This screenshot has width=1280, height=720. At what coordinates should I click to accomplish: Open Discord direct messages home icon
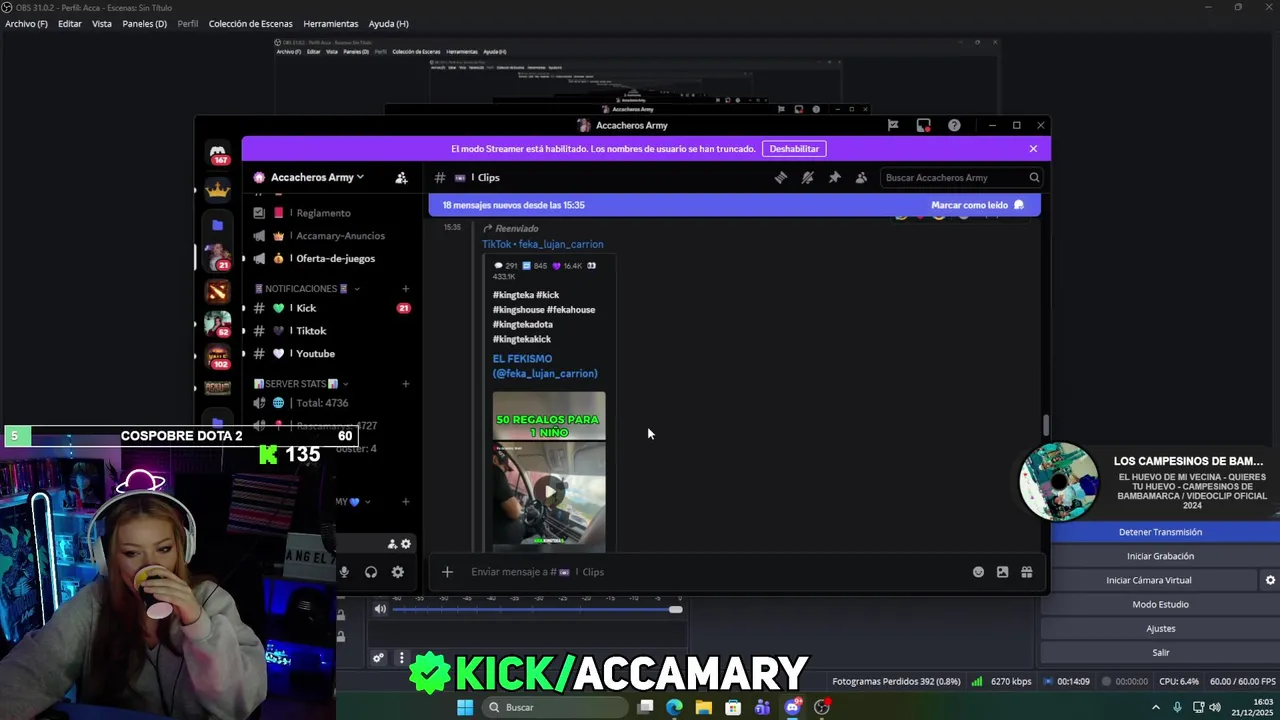[218, 153]
